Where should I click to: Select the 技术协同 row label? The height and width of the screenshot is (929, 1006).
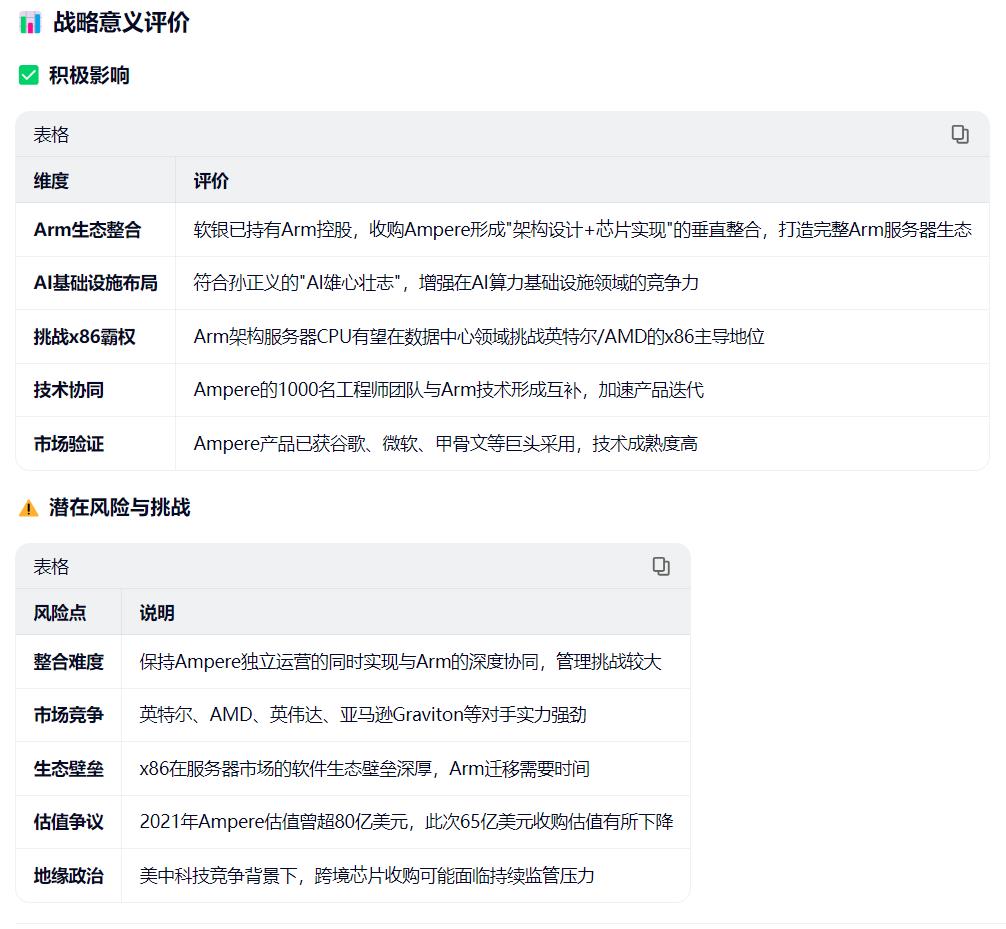69,390
